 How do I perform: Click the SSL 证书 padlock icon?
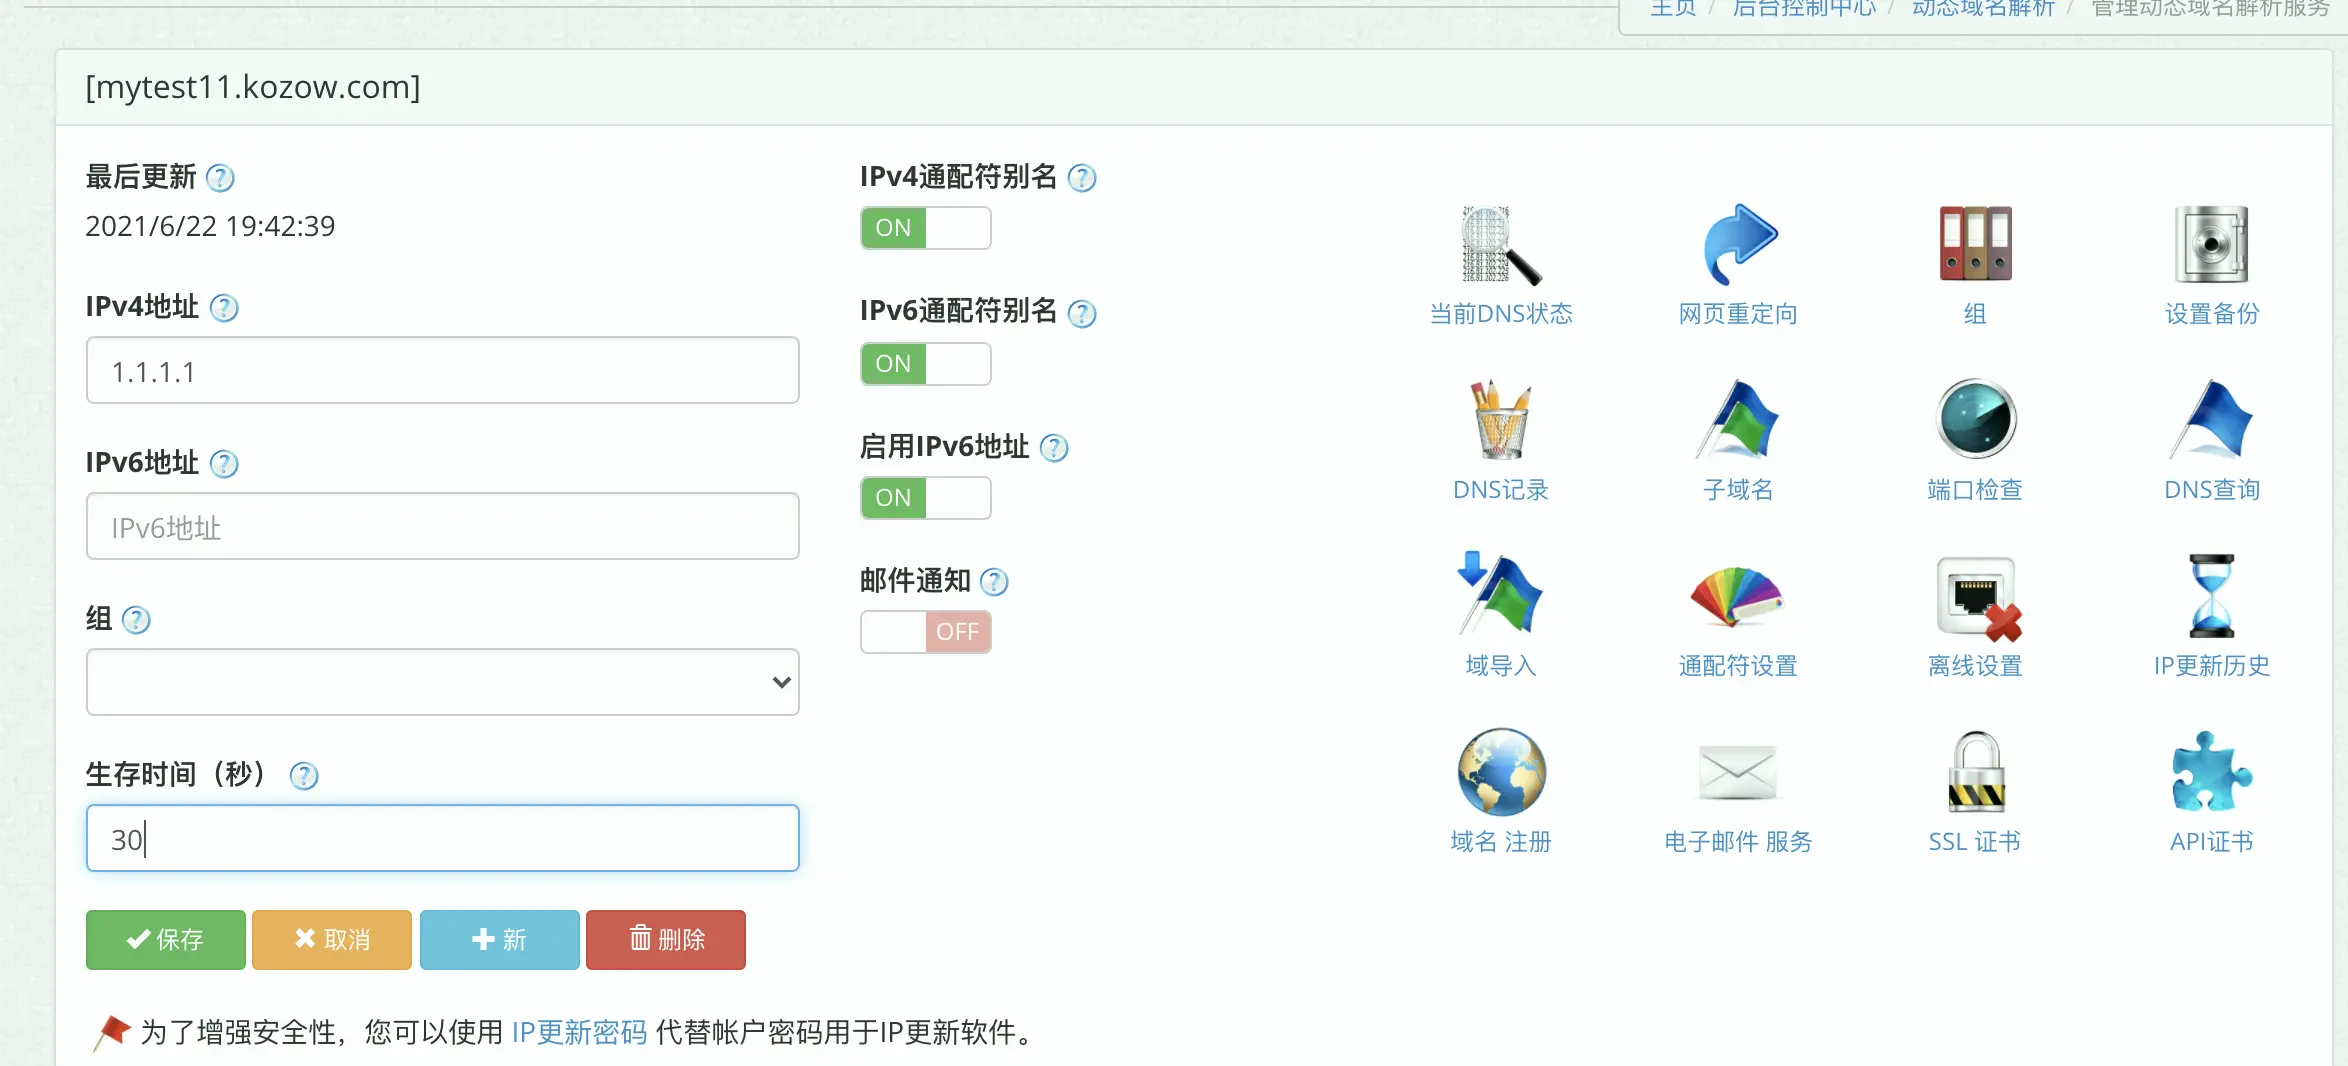click(x=1975, y=772)
